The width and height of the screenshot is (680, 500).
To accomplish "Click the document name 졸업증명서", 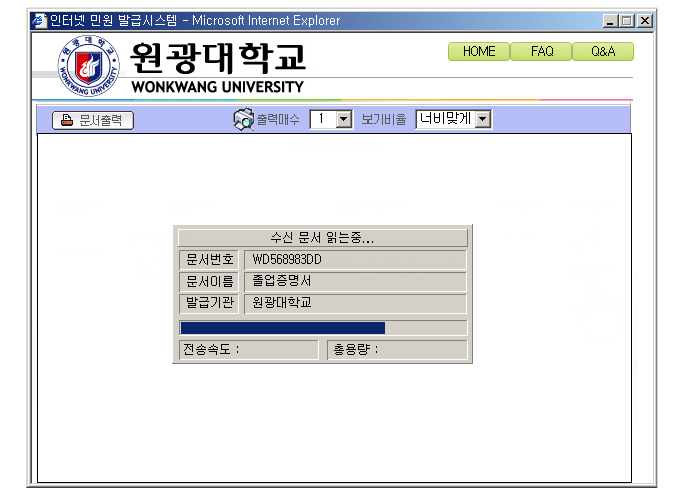I will coord(282,281).
